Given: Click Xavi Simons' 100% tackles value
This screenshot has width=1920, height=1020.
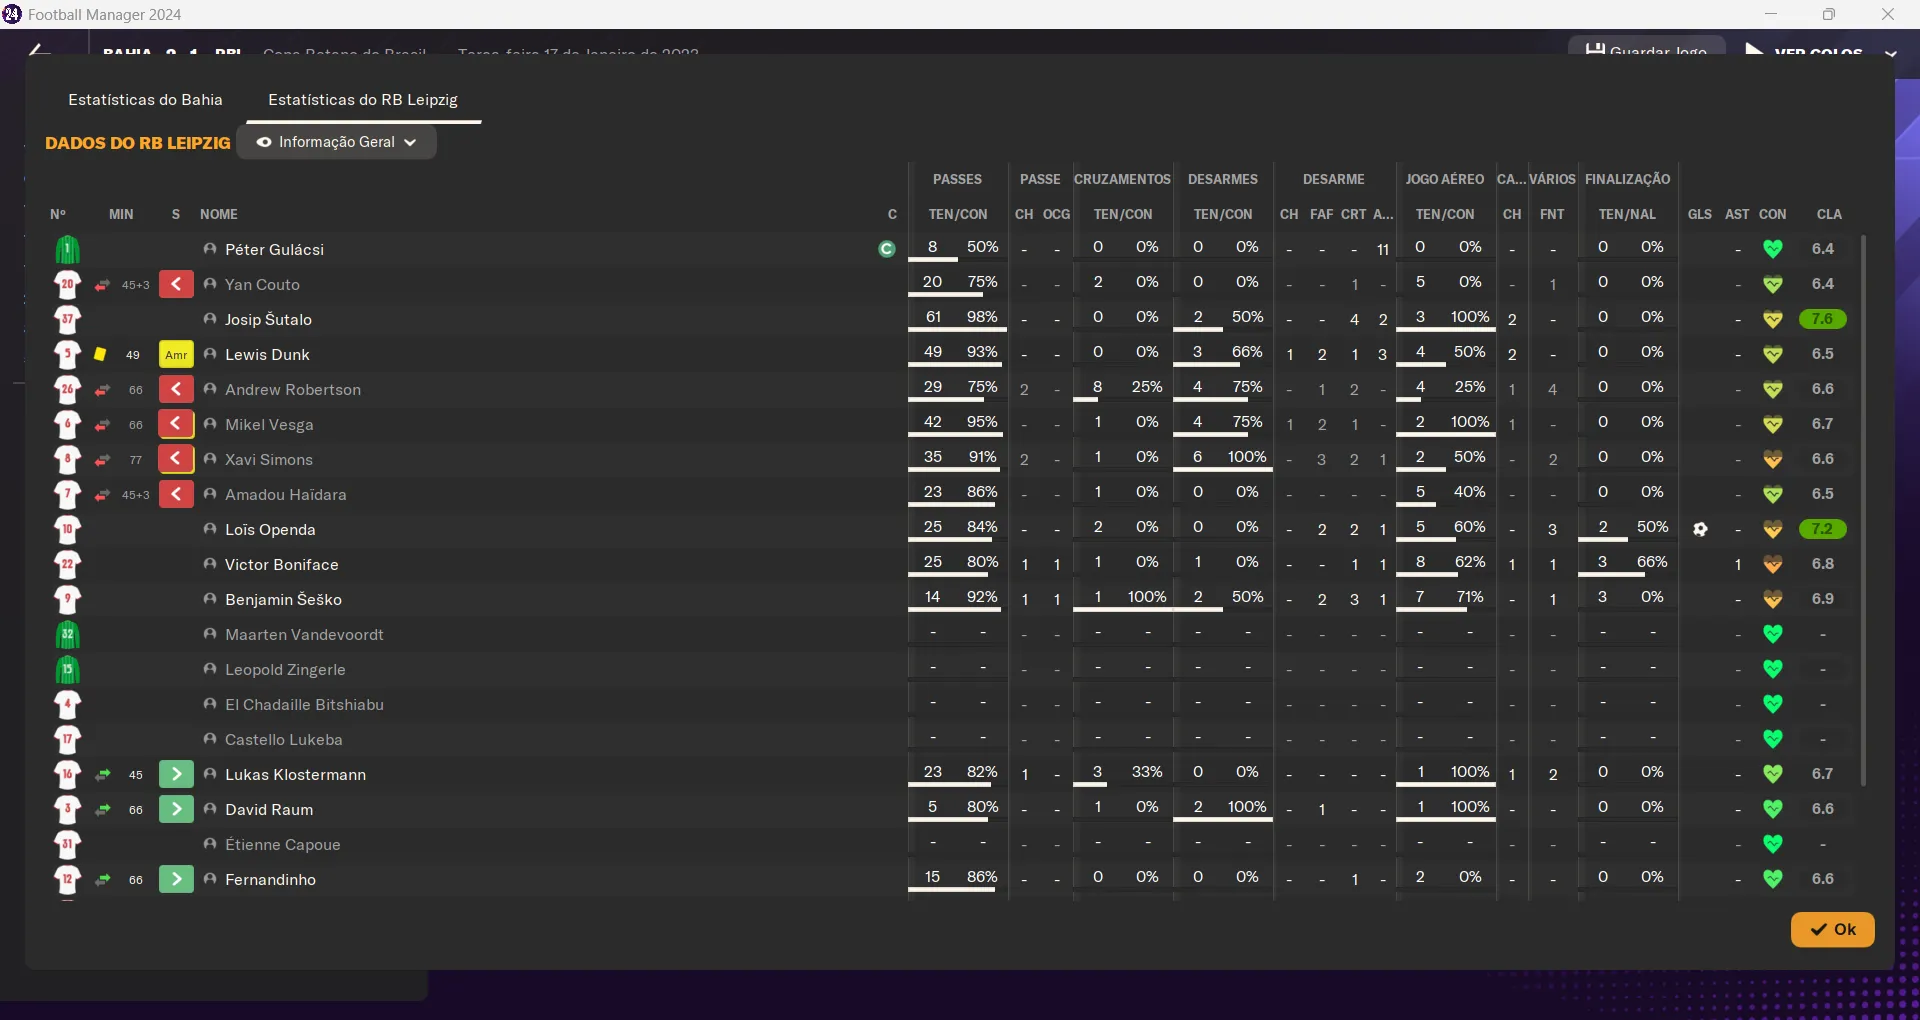Looking at the screenshot, I should coord(1247,457).
